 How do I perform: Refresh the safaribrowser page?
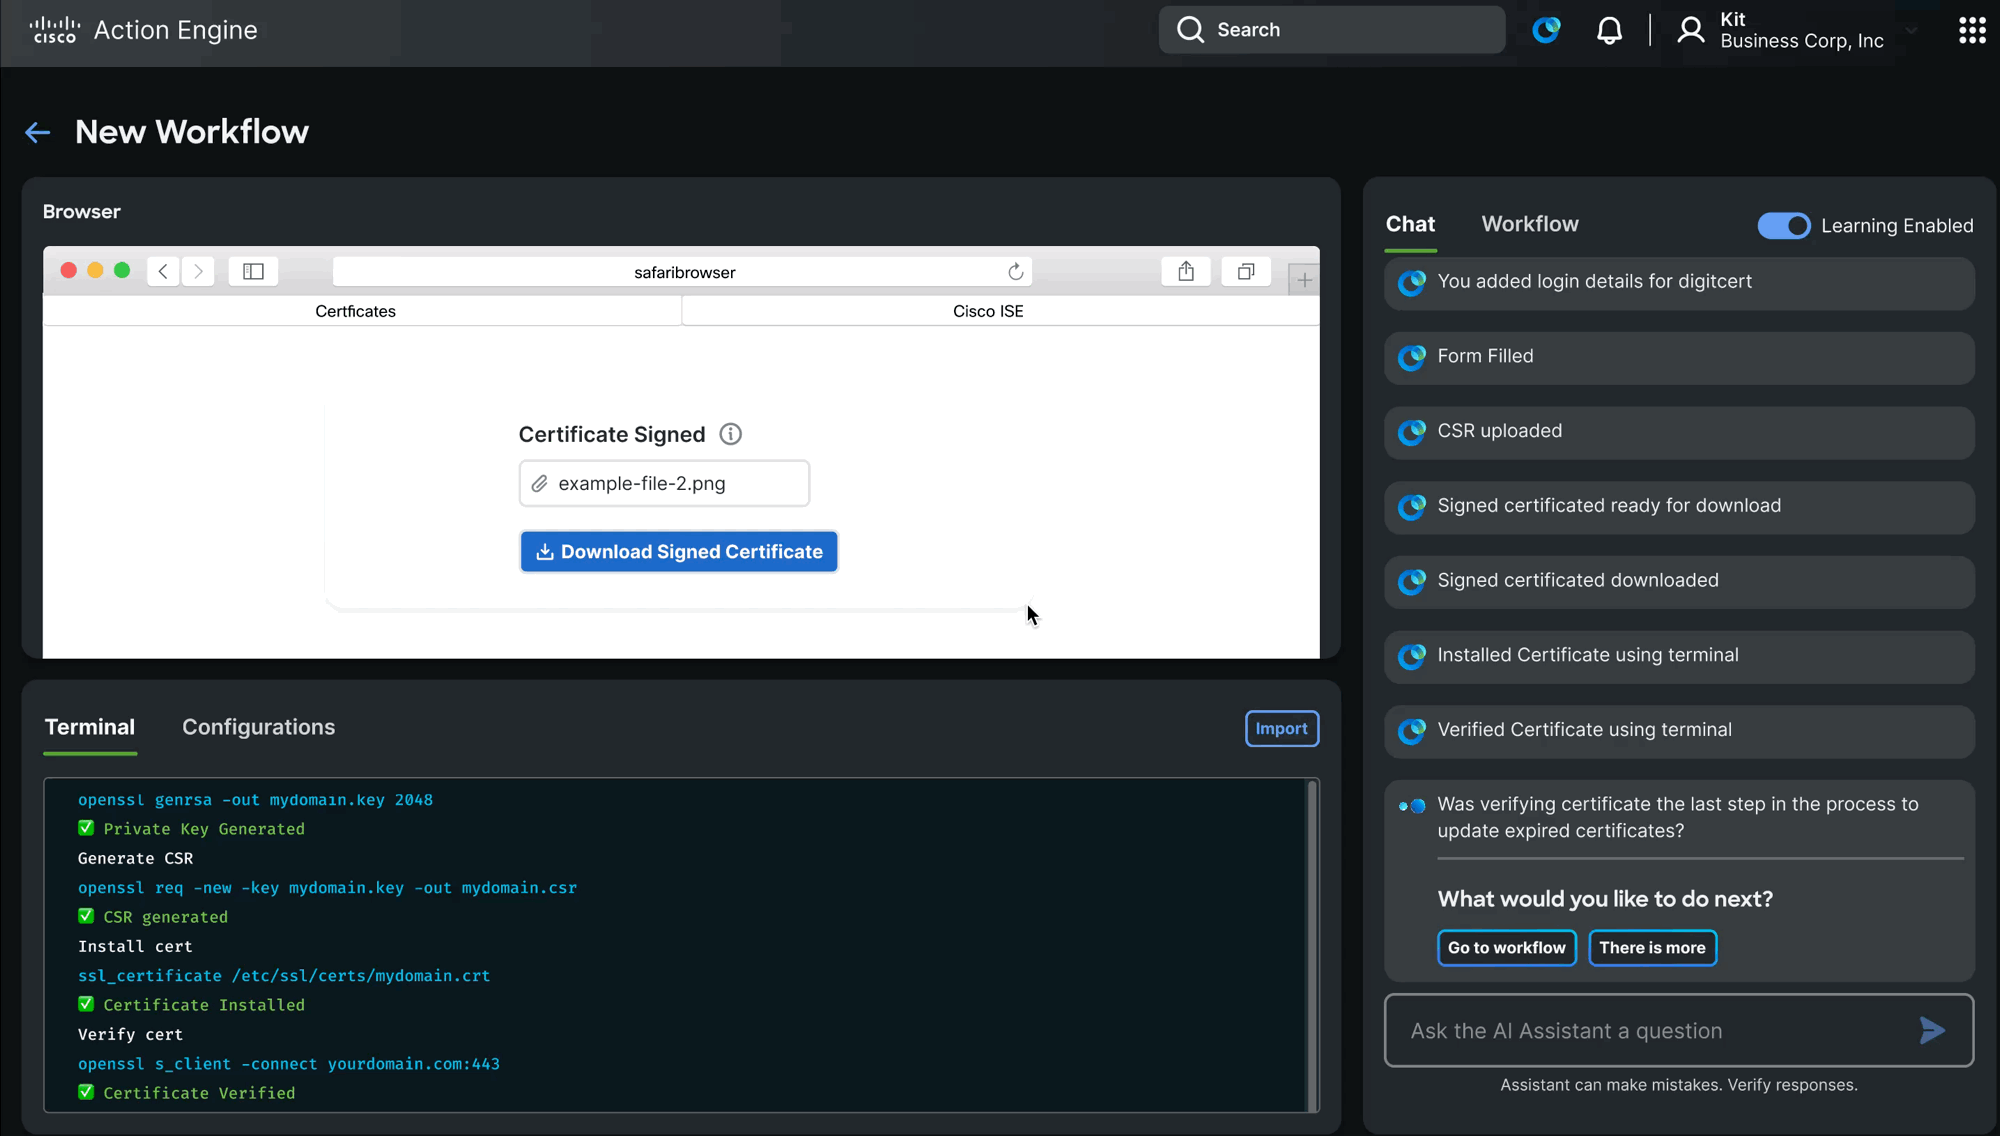[1015, 271]
